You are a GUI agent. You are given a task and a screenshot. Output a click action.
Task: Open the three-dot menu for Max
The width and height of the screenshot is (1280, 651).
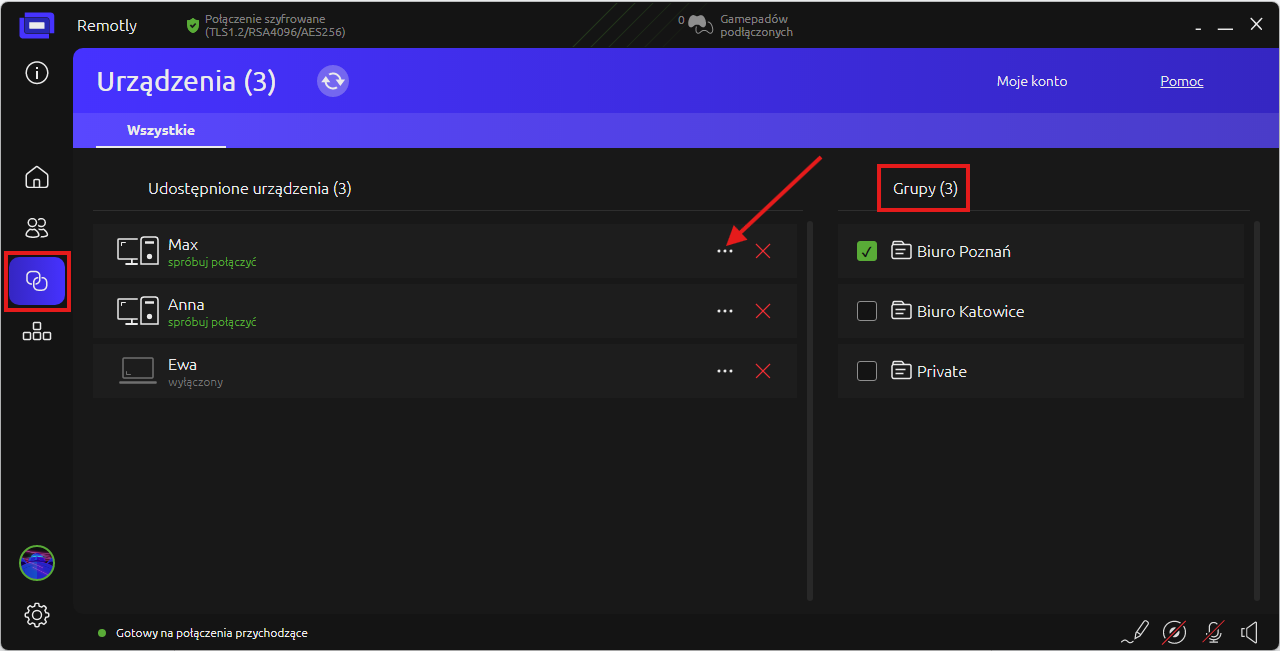pos(725,251)
